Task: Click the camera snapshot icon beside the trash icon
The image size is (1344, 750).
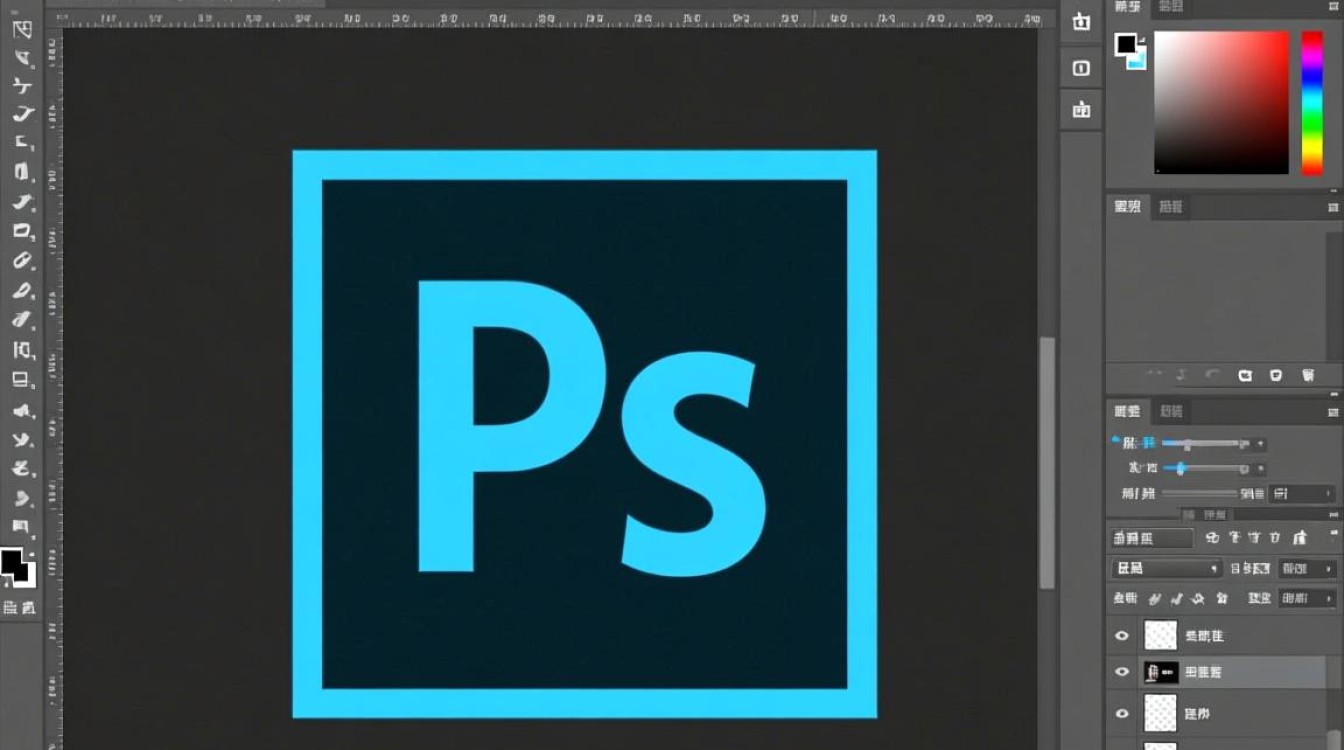Action: (1276, 376)
